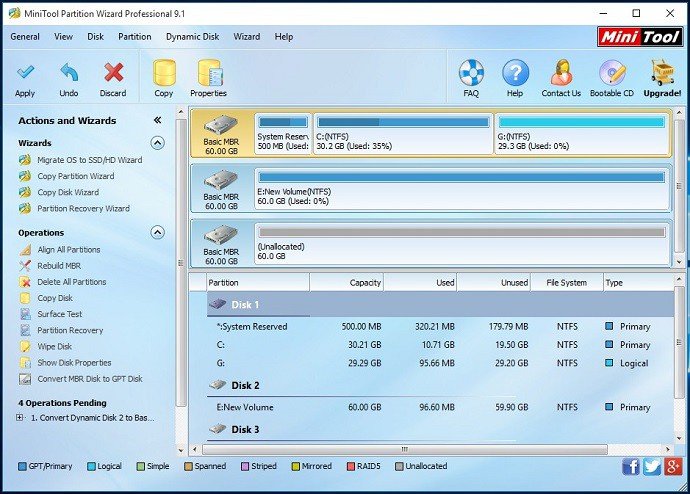Viewport: 690px width, 494px height.
Task: Select the C: partition row
Action: 440,344
